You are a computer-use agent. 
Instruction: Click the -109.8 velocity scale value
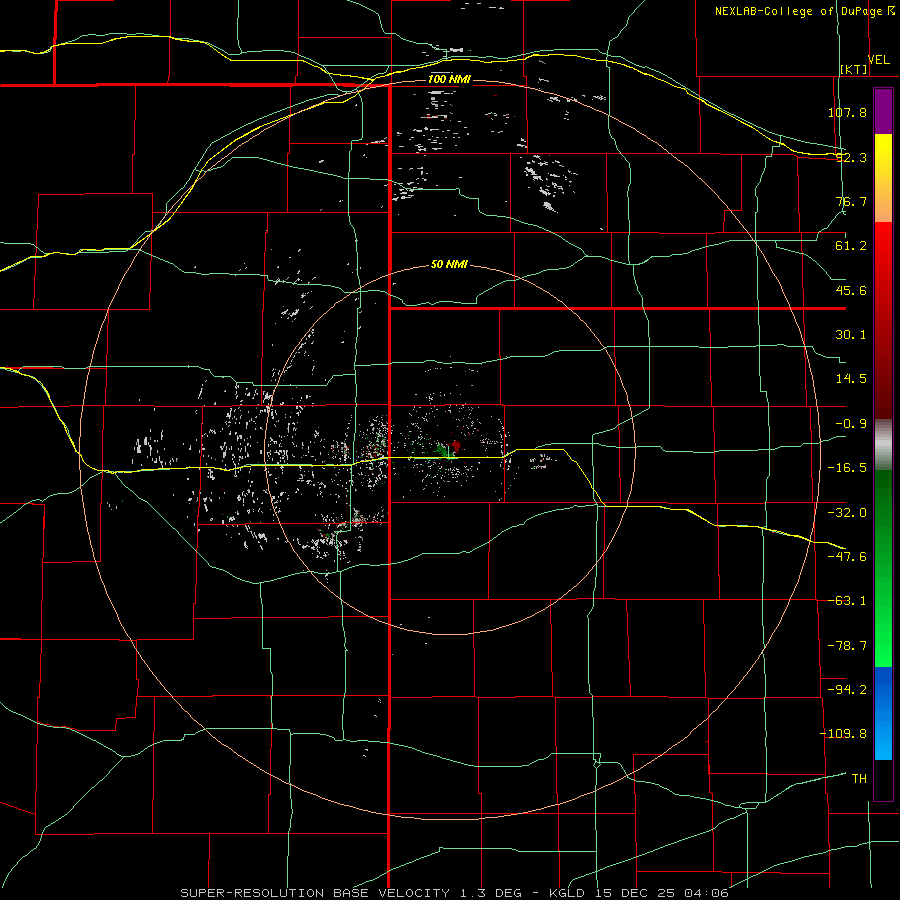[x=843, y=734]
